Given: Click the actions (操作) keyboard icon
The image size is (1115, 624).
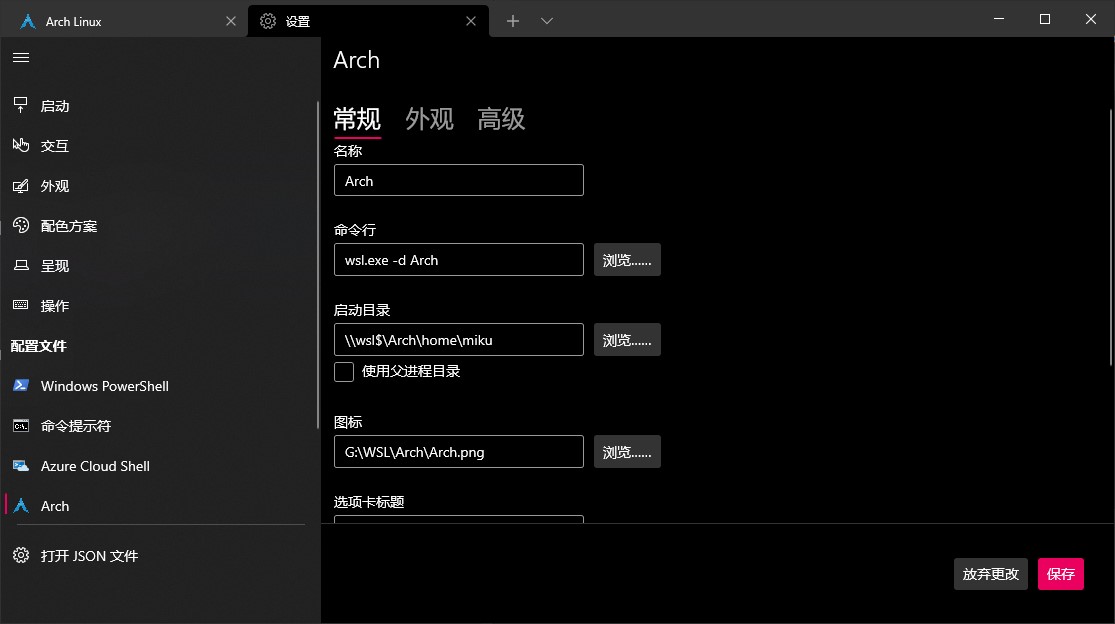Looking at the screenshot, I should point(21,305).
